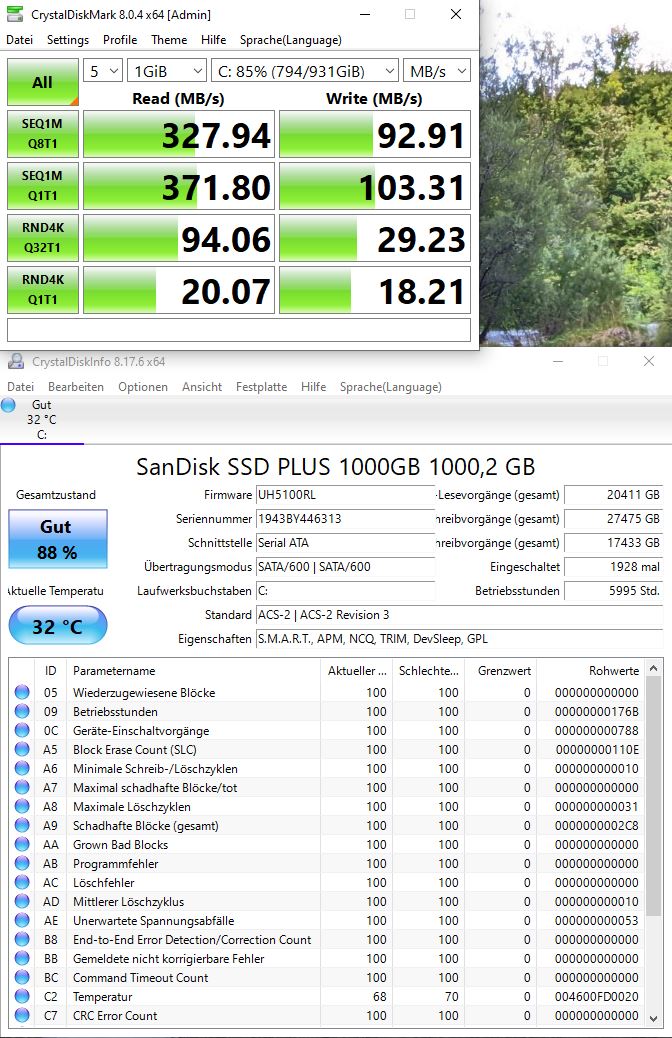The height and width of the screenshot is (1038, 672).
Task: Run all benchmarks with the All button
Action: (42, 82)
